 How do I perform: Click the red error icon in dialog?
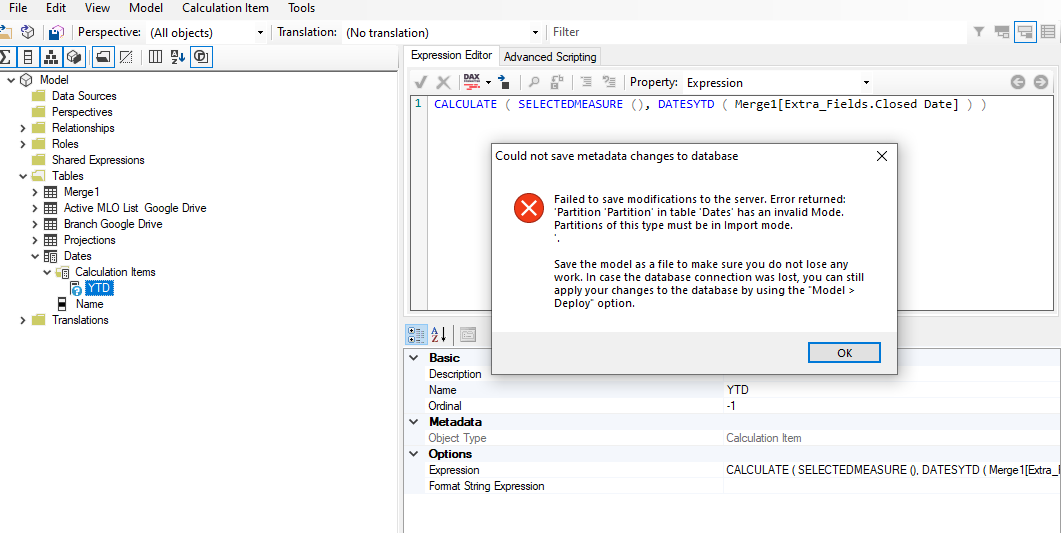click(x=528, y=208)
